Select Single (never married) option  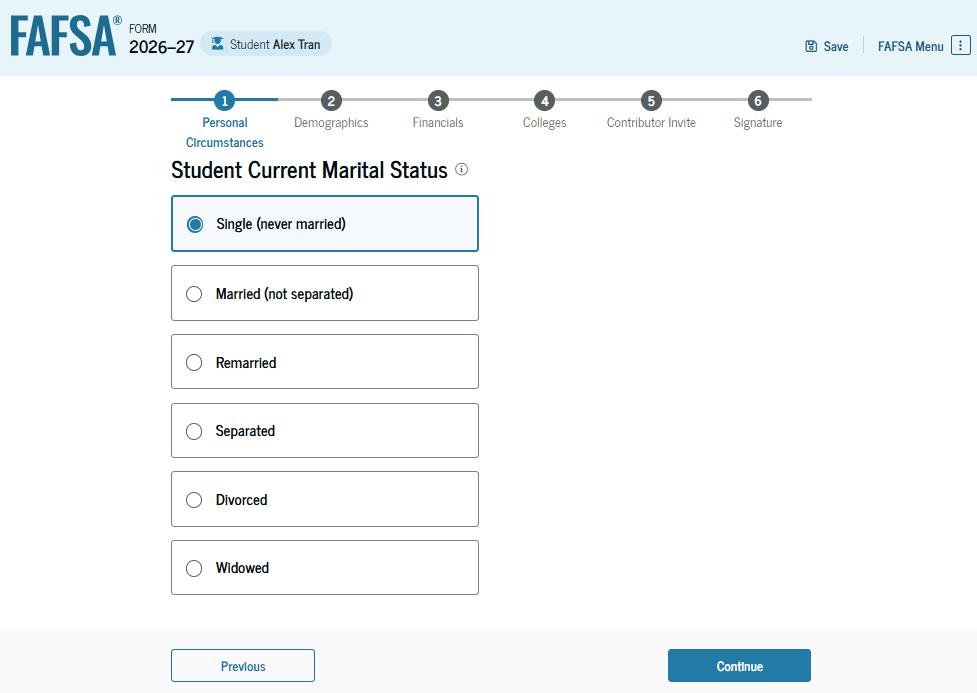[x=325, y=224]
